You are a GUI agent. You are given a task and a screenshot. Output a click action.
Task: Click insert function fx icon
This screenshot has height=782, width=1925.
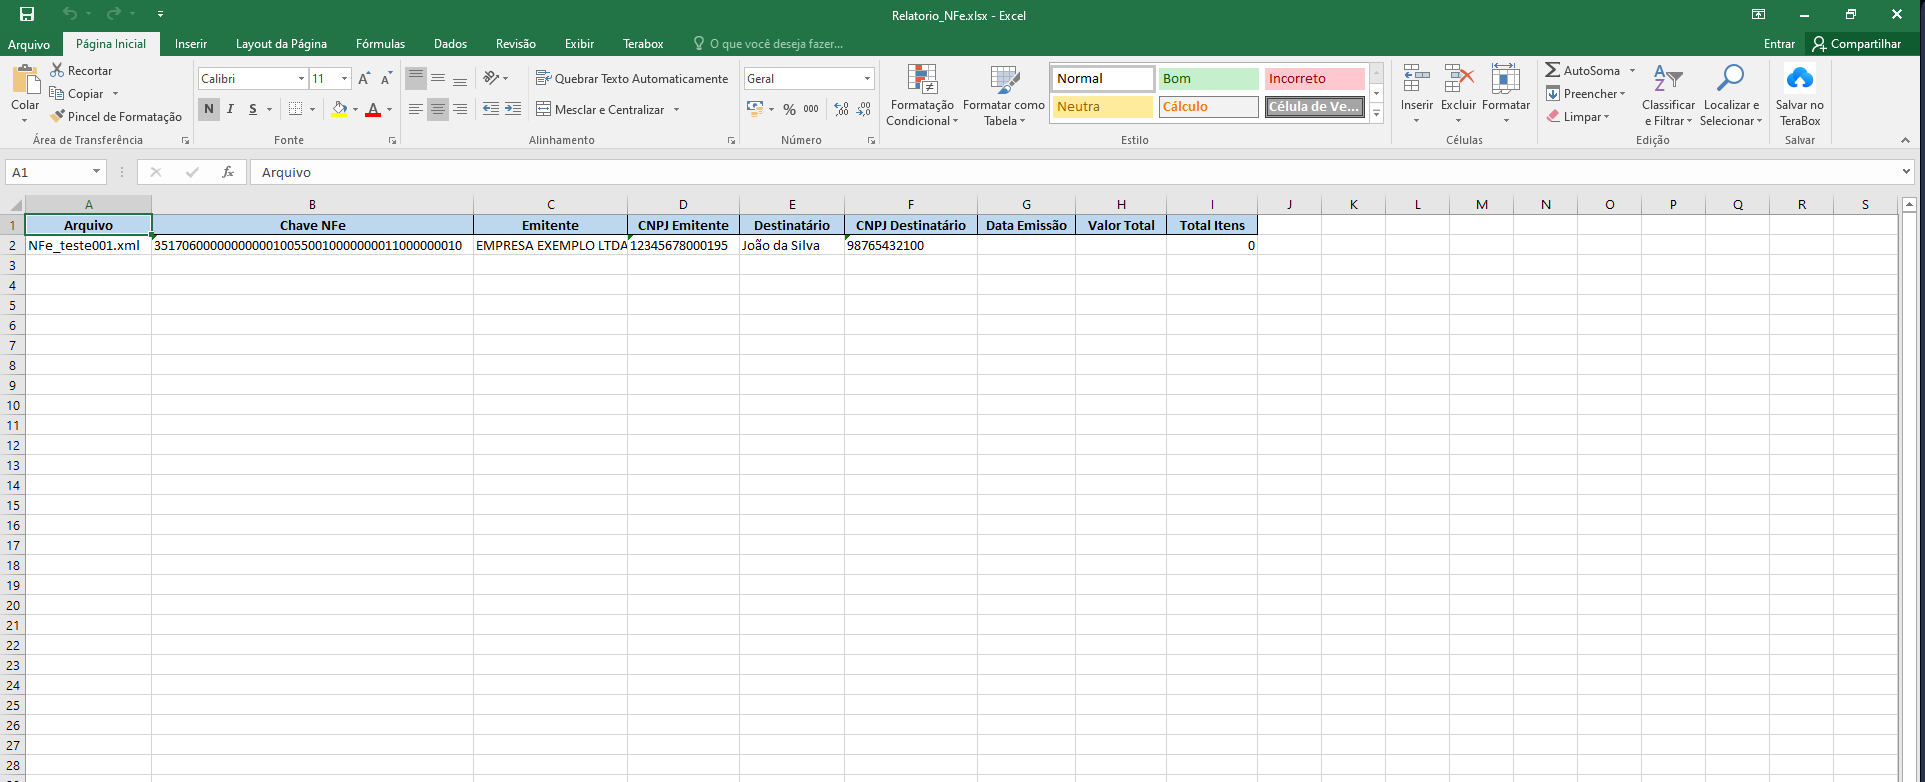228,172
